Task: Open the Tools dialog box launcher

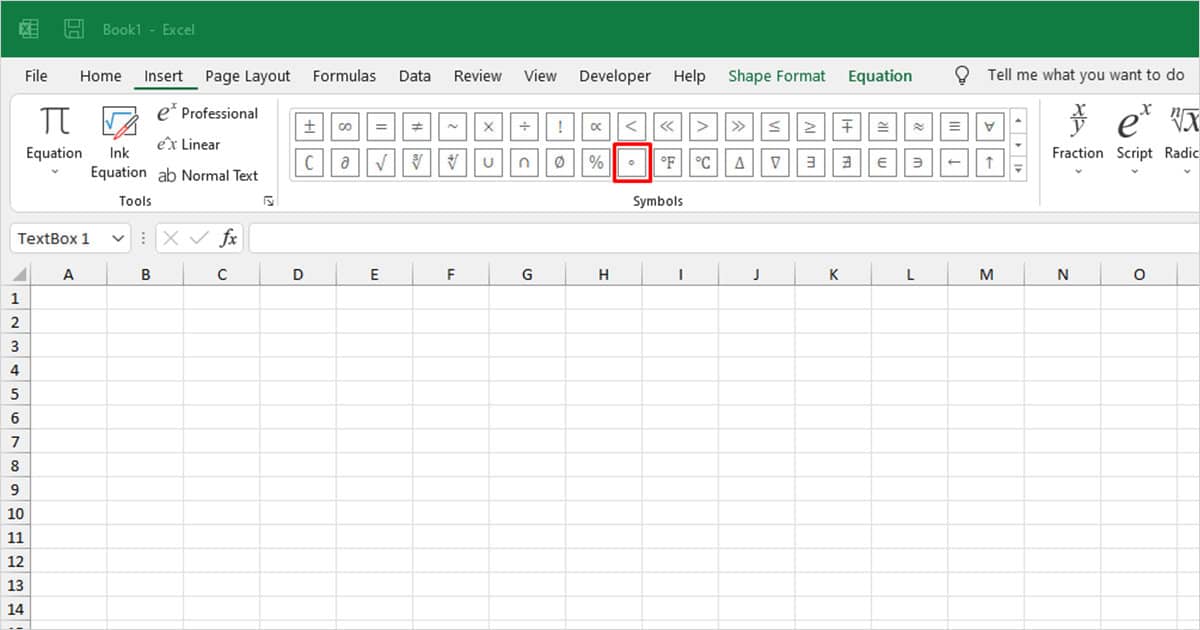Action: [267, 200]
